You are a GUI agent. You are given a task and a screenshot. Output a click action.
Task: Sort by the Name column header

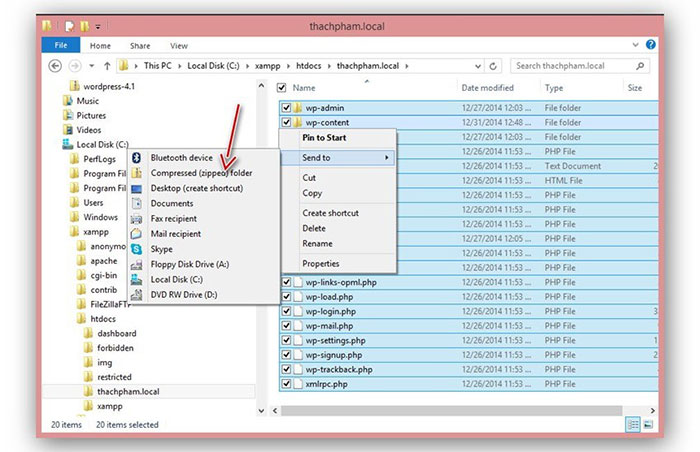point(304,88)
